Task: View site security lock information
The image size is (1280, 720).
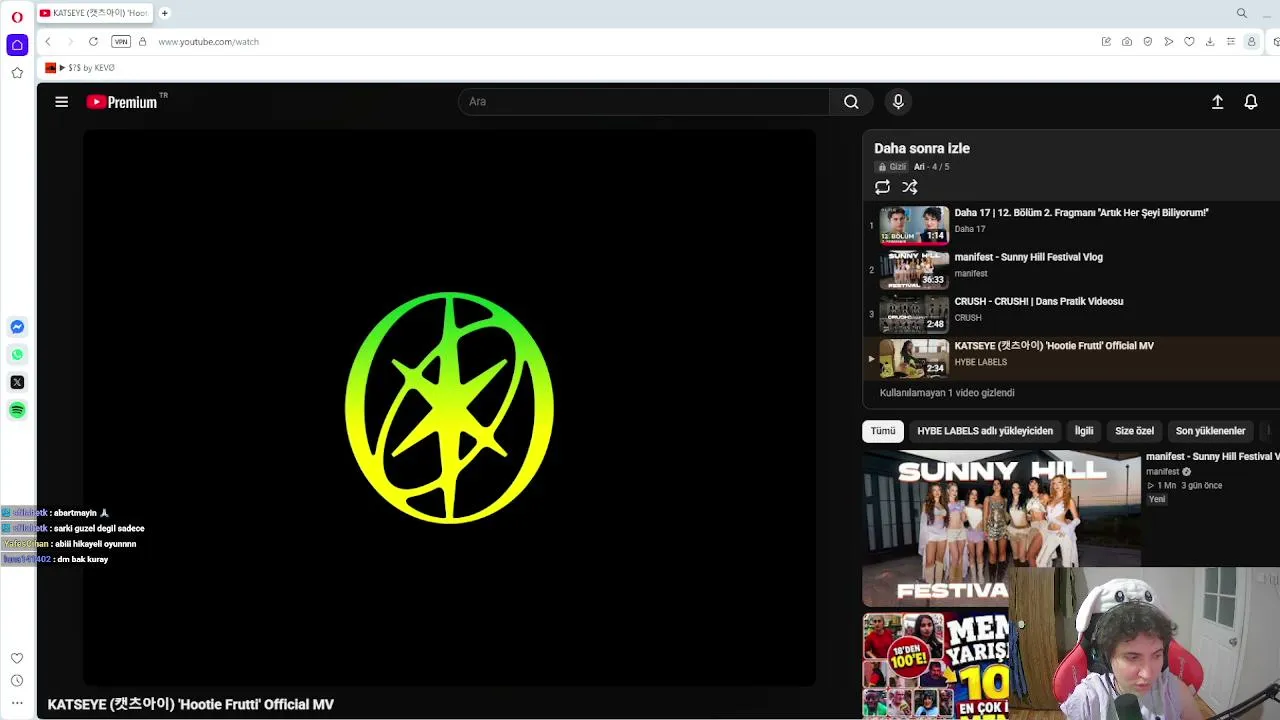Action: [x=142, y=42]
